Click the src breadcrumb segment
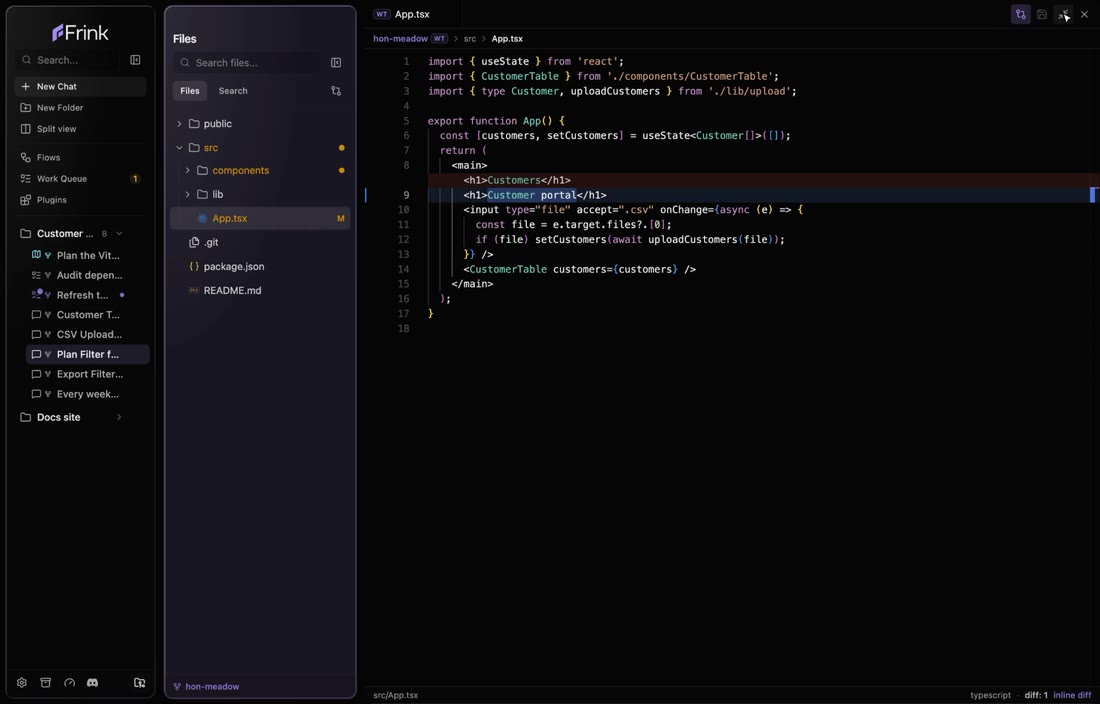Screen dimensions: 1100x704 470,39
